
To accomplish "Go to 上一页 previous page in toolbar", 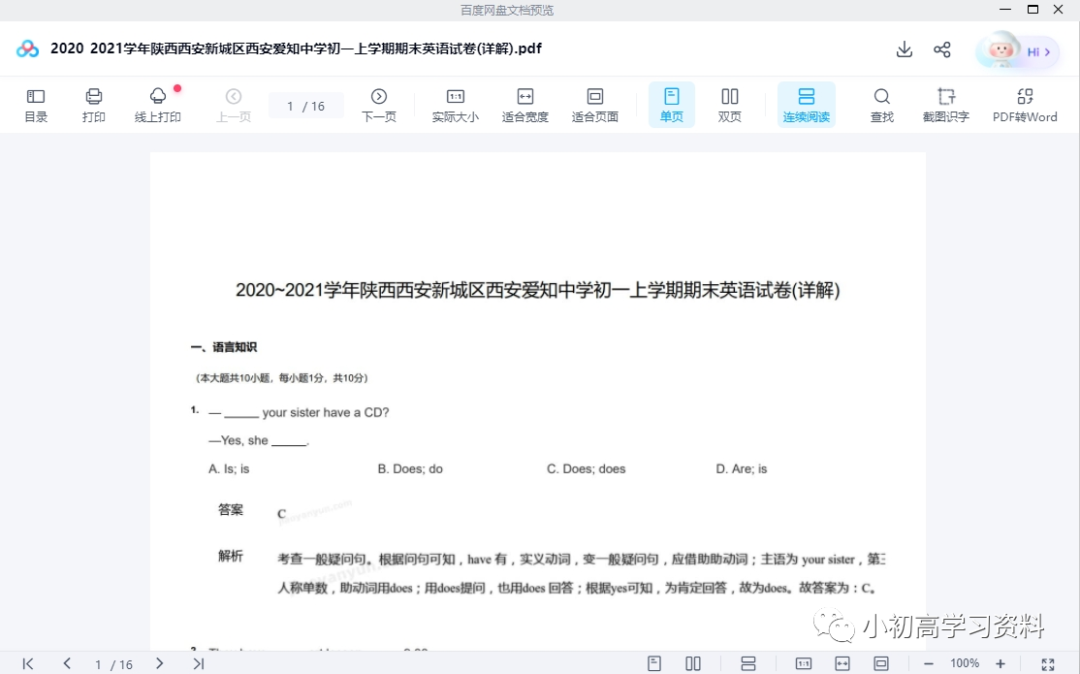I will (x=233, y=105).
